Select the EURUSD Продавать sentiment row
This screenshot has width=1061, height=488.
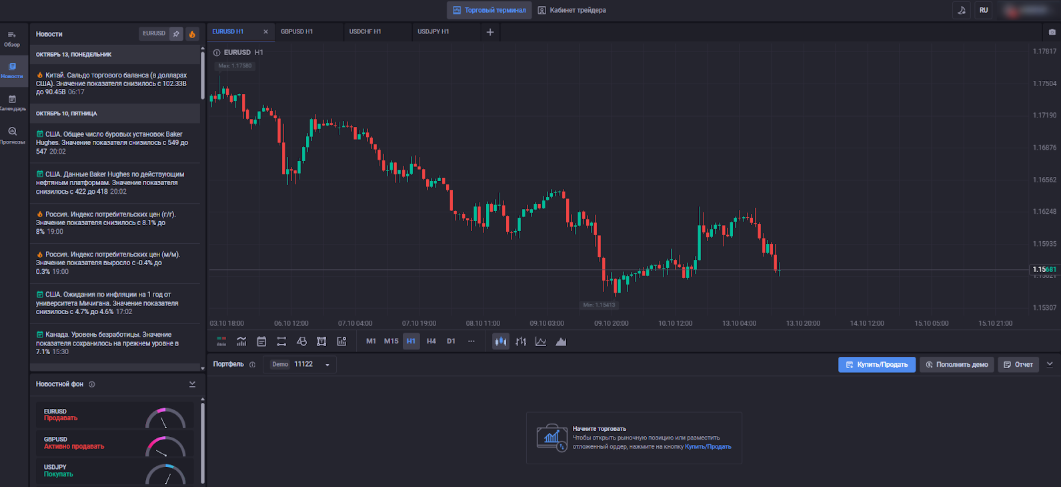[115, 414]
